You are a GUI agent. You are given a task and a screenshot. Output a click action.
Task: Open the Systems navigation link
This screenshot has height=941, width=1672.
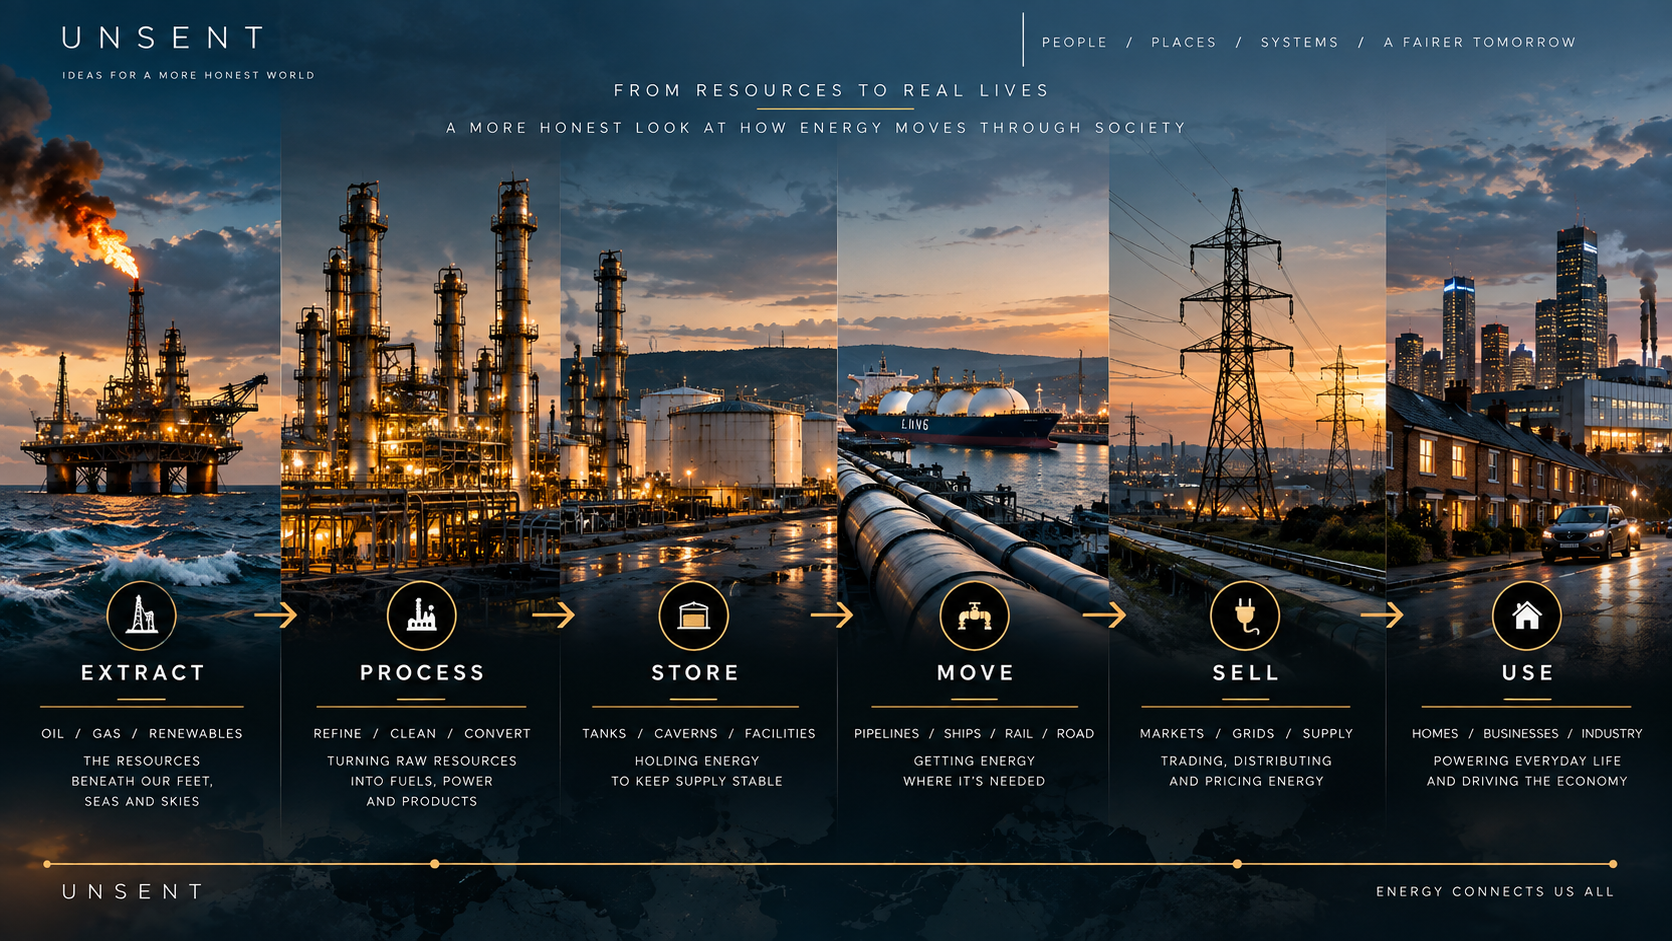coord(1300,43)
